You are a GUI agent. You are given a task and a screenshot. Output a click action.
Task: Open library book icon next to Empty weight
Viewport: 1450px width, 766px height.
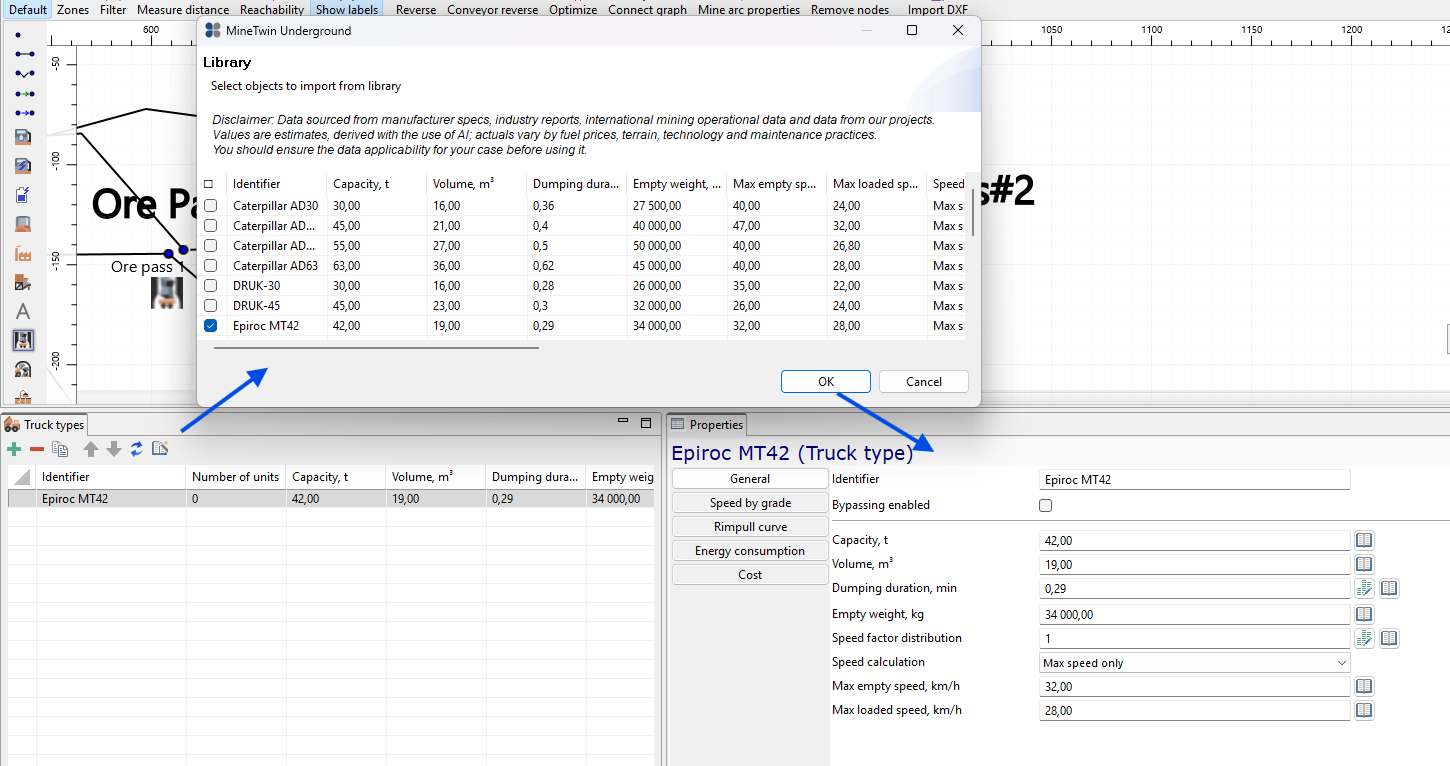click(x=1364, y=614)
